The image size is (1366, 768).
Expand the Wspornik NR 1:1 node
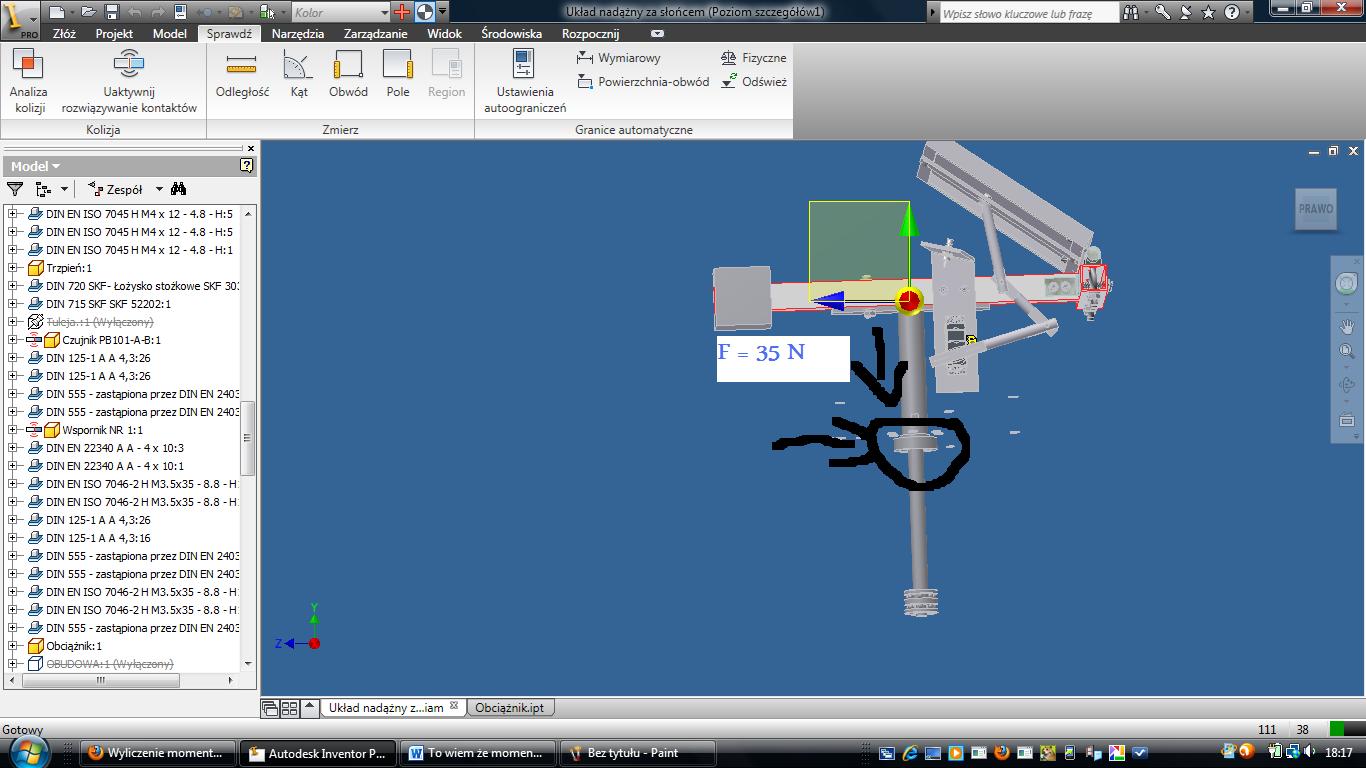pyautogui.click(x=13, y=430)
